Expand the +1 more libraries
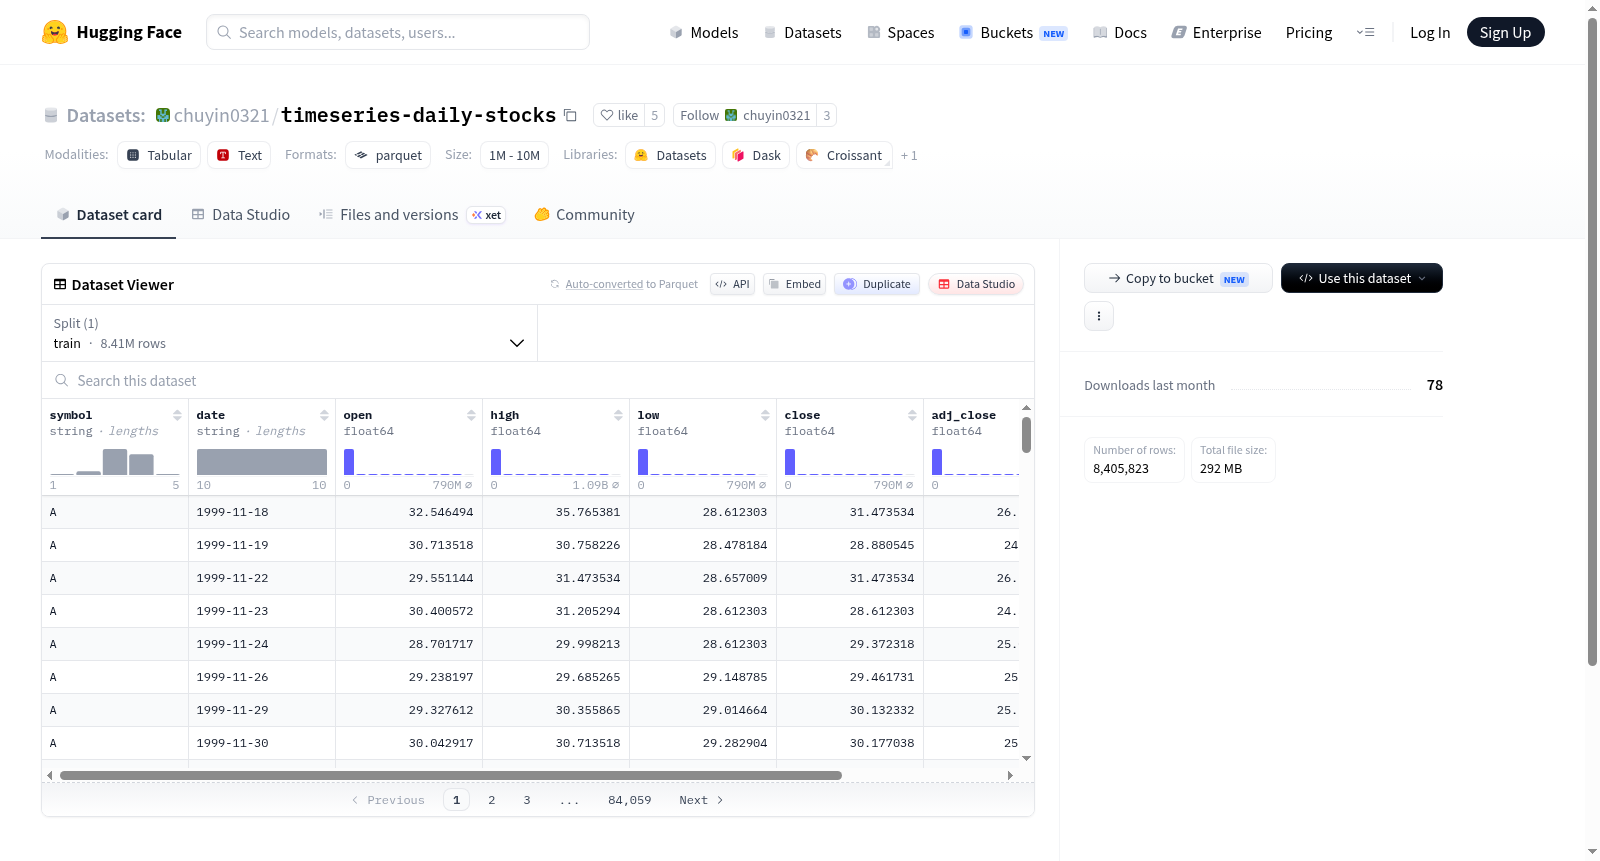 [909, 155]
